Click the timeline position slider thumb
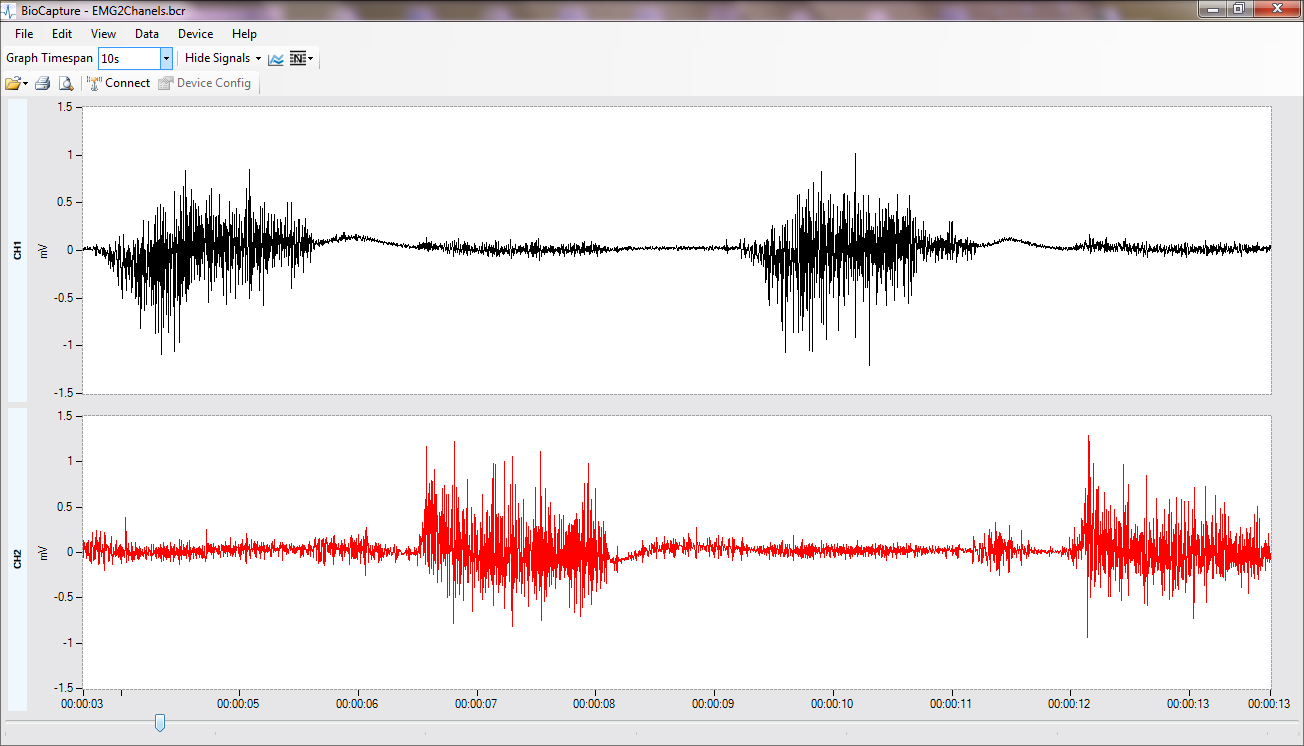Screen dimensions: 1304x746 click(159, 722)
